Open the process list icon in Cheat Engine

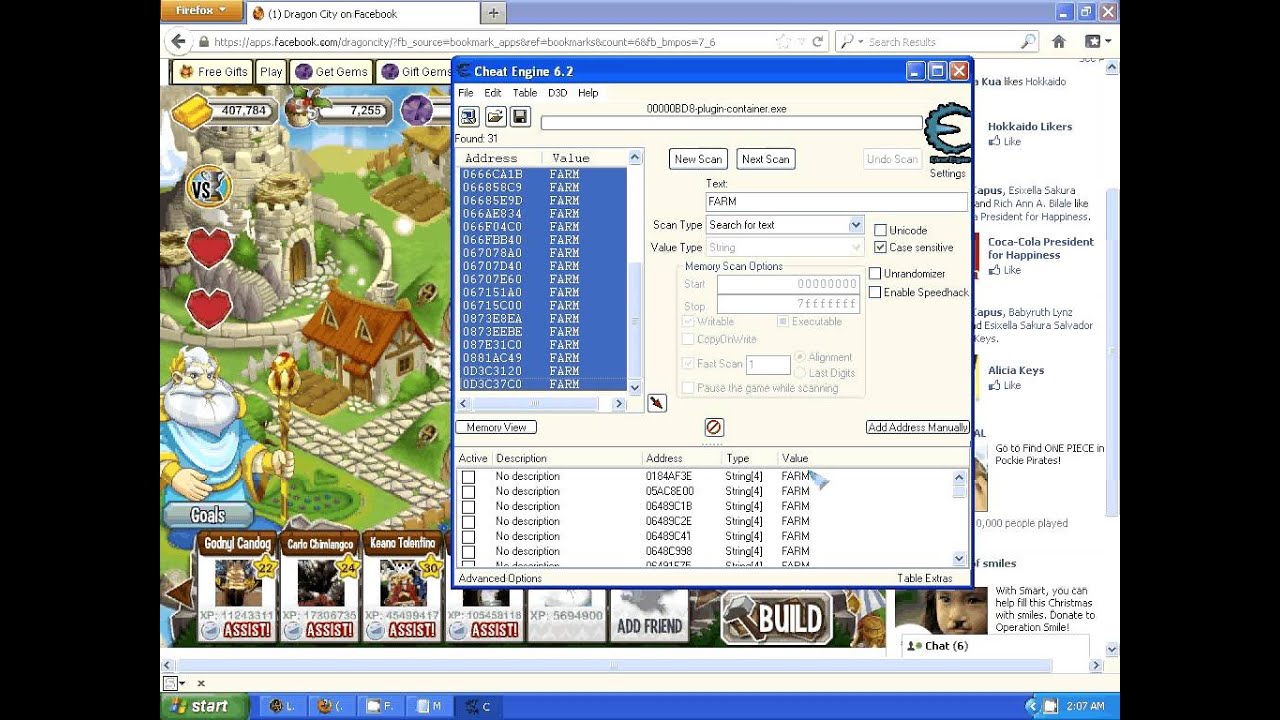[468, 117]
